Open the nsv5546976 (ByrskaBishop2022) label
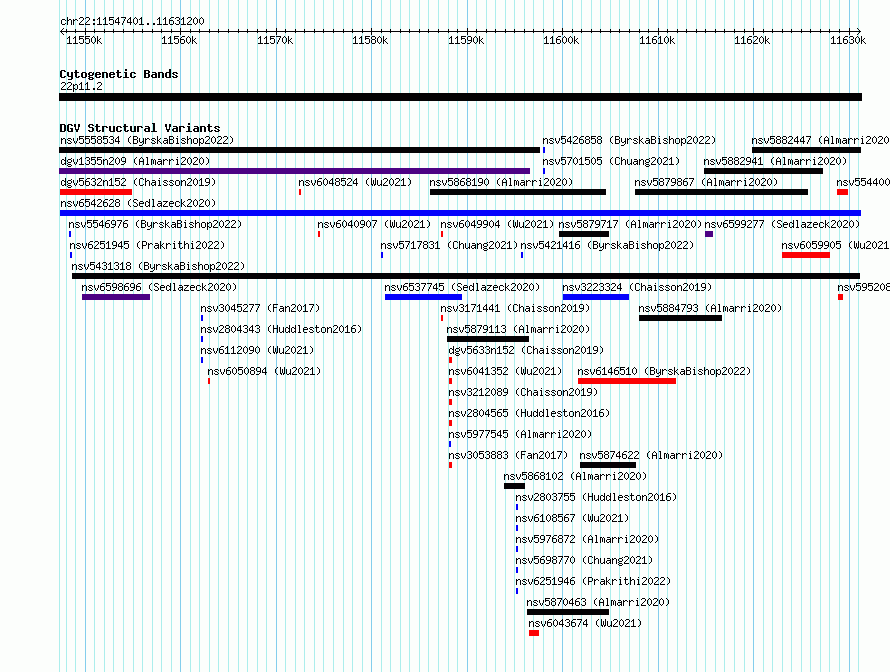Viewport: 890px width, 672px height. click(x=155, y=224)
